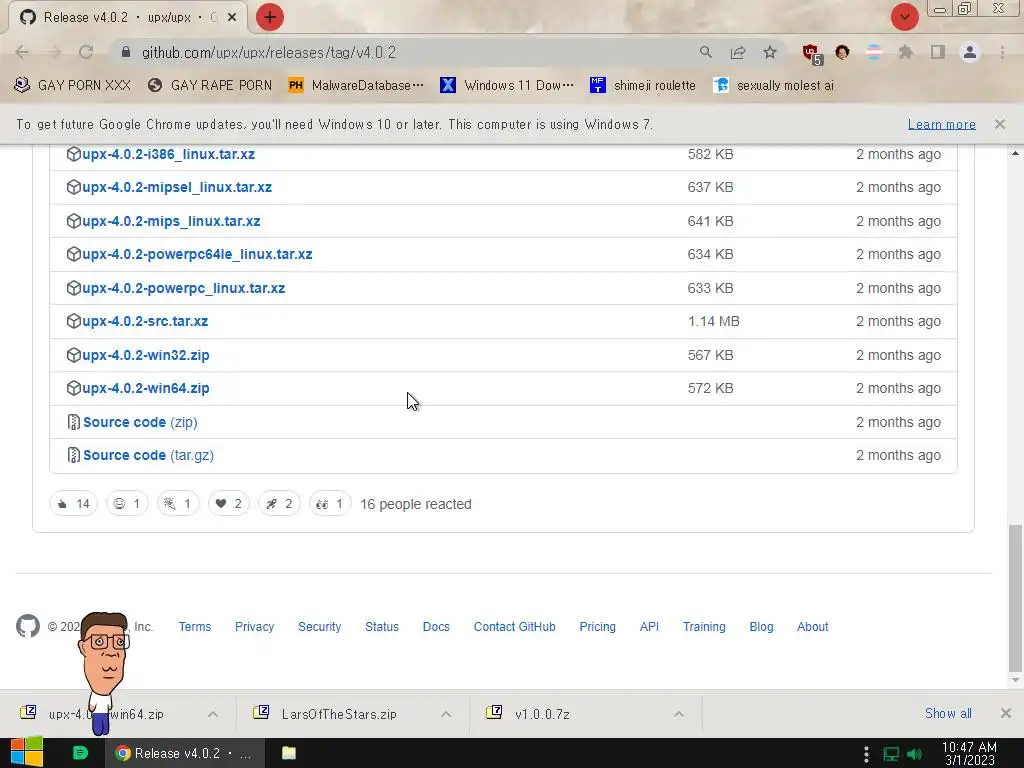Image resolution: width=1024 pixels, height=768 pixels.
Task: Download upx-4.0.2-powerpc64le_linux.tar.xz
Action: tap(197, 254)
